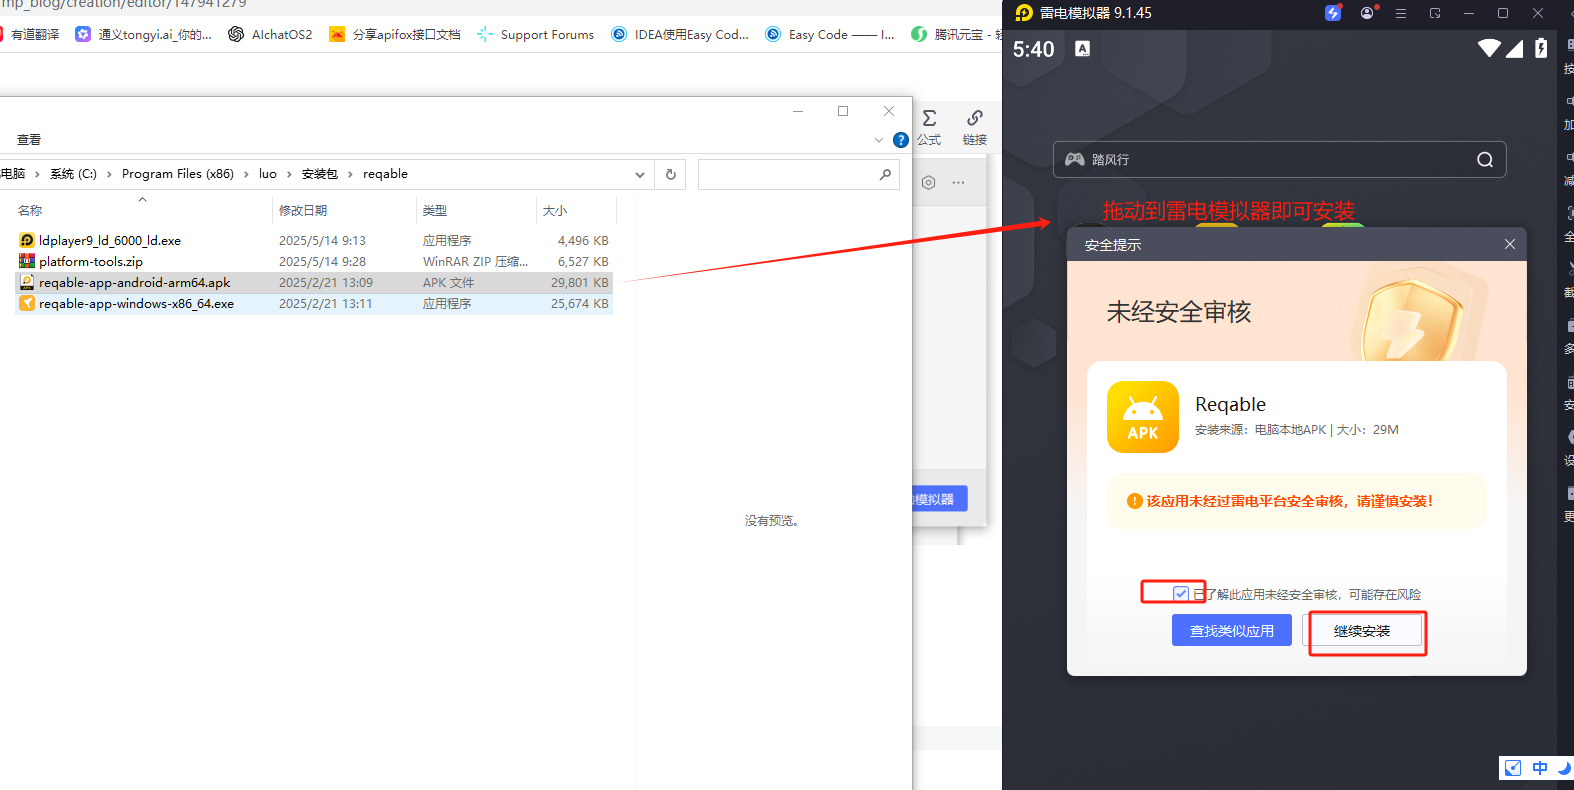Click the IME moon icon at bottom right

pos(1564,768)
